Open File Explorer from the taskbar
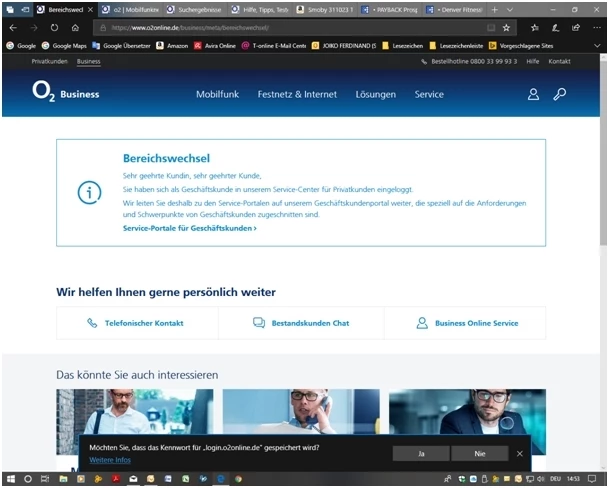609x488 pixels. [63, 479]
